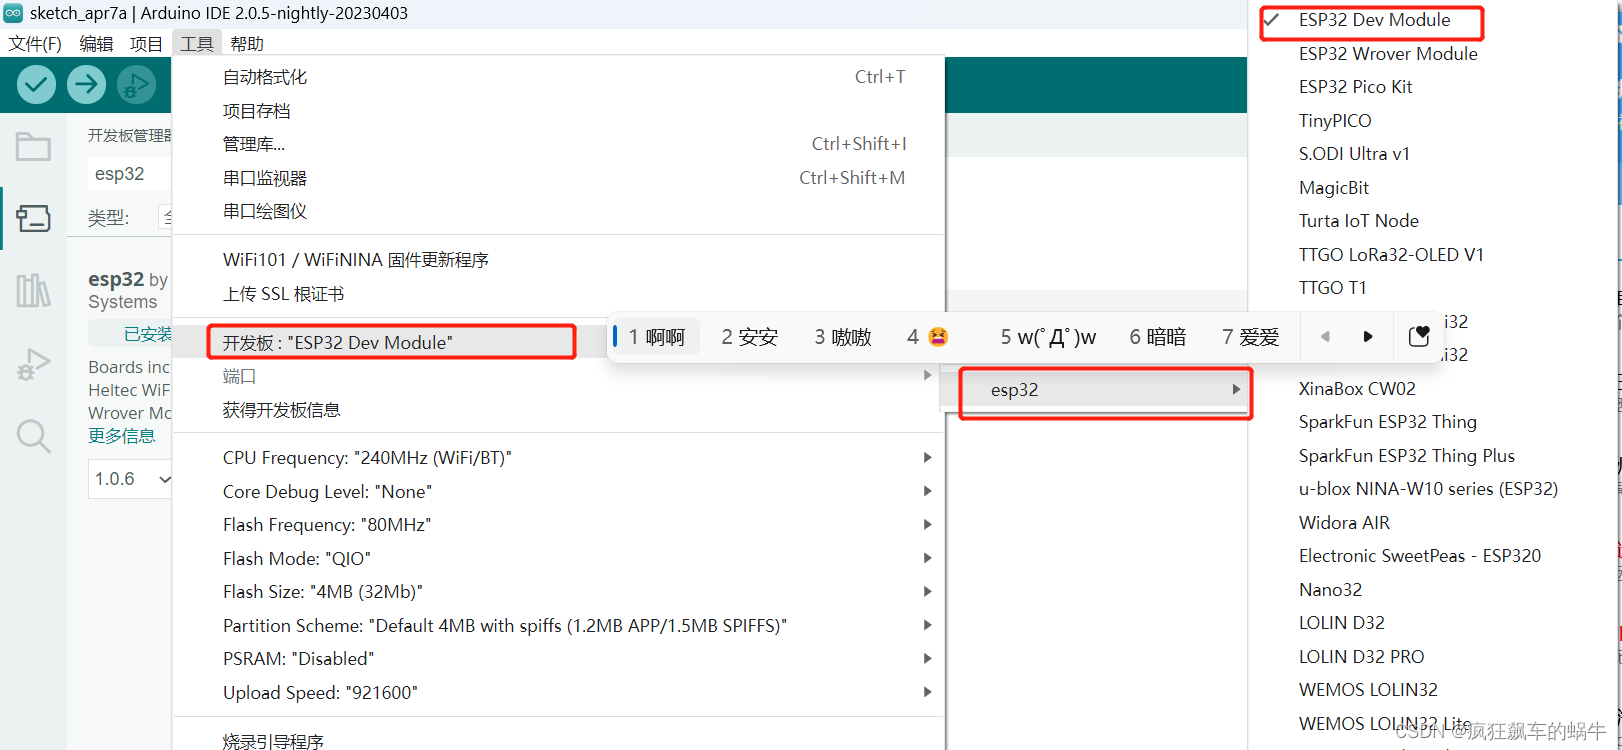Expand Partition Scheme submenu
This screenshot has width=1622, height=750.
(x=558, y=625)
